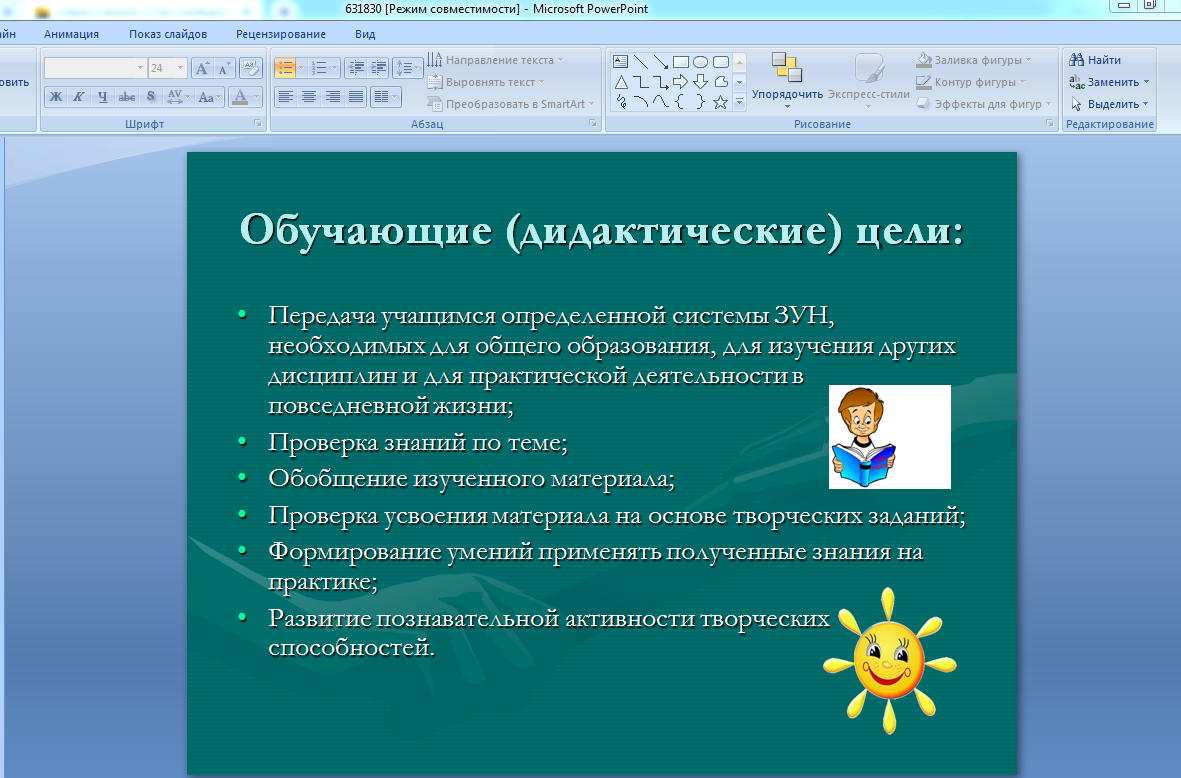Select the Arrow line shape
Image resolution: width=1181 pixels, height=778 pixels.
point(661,62)
